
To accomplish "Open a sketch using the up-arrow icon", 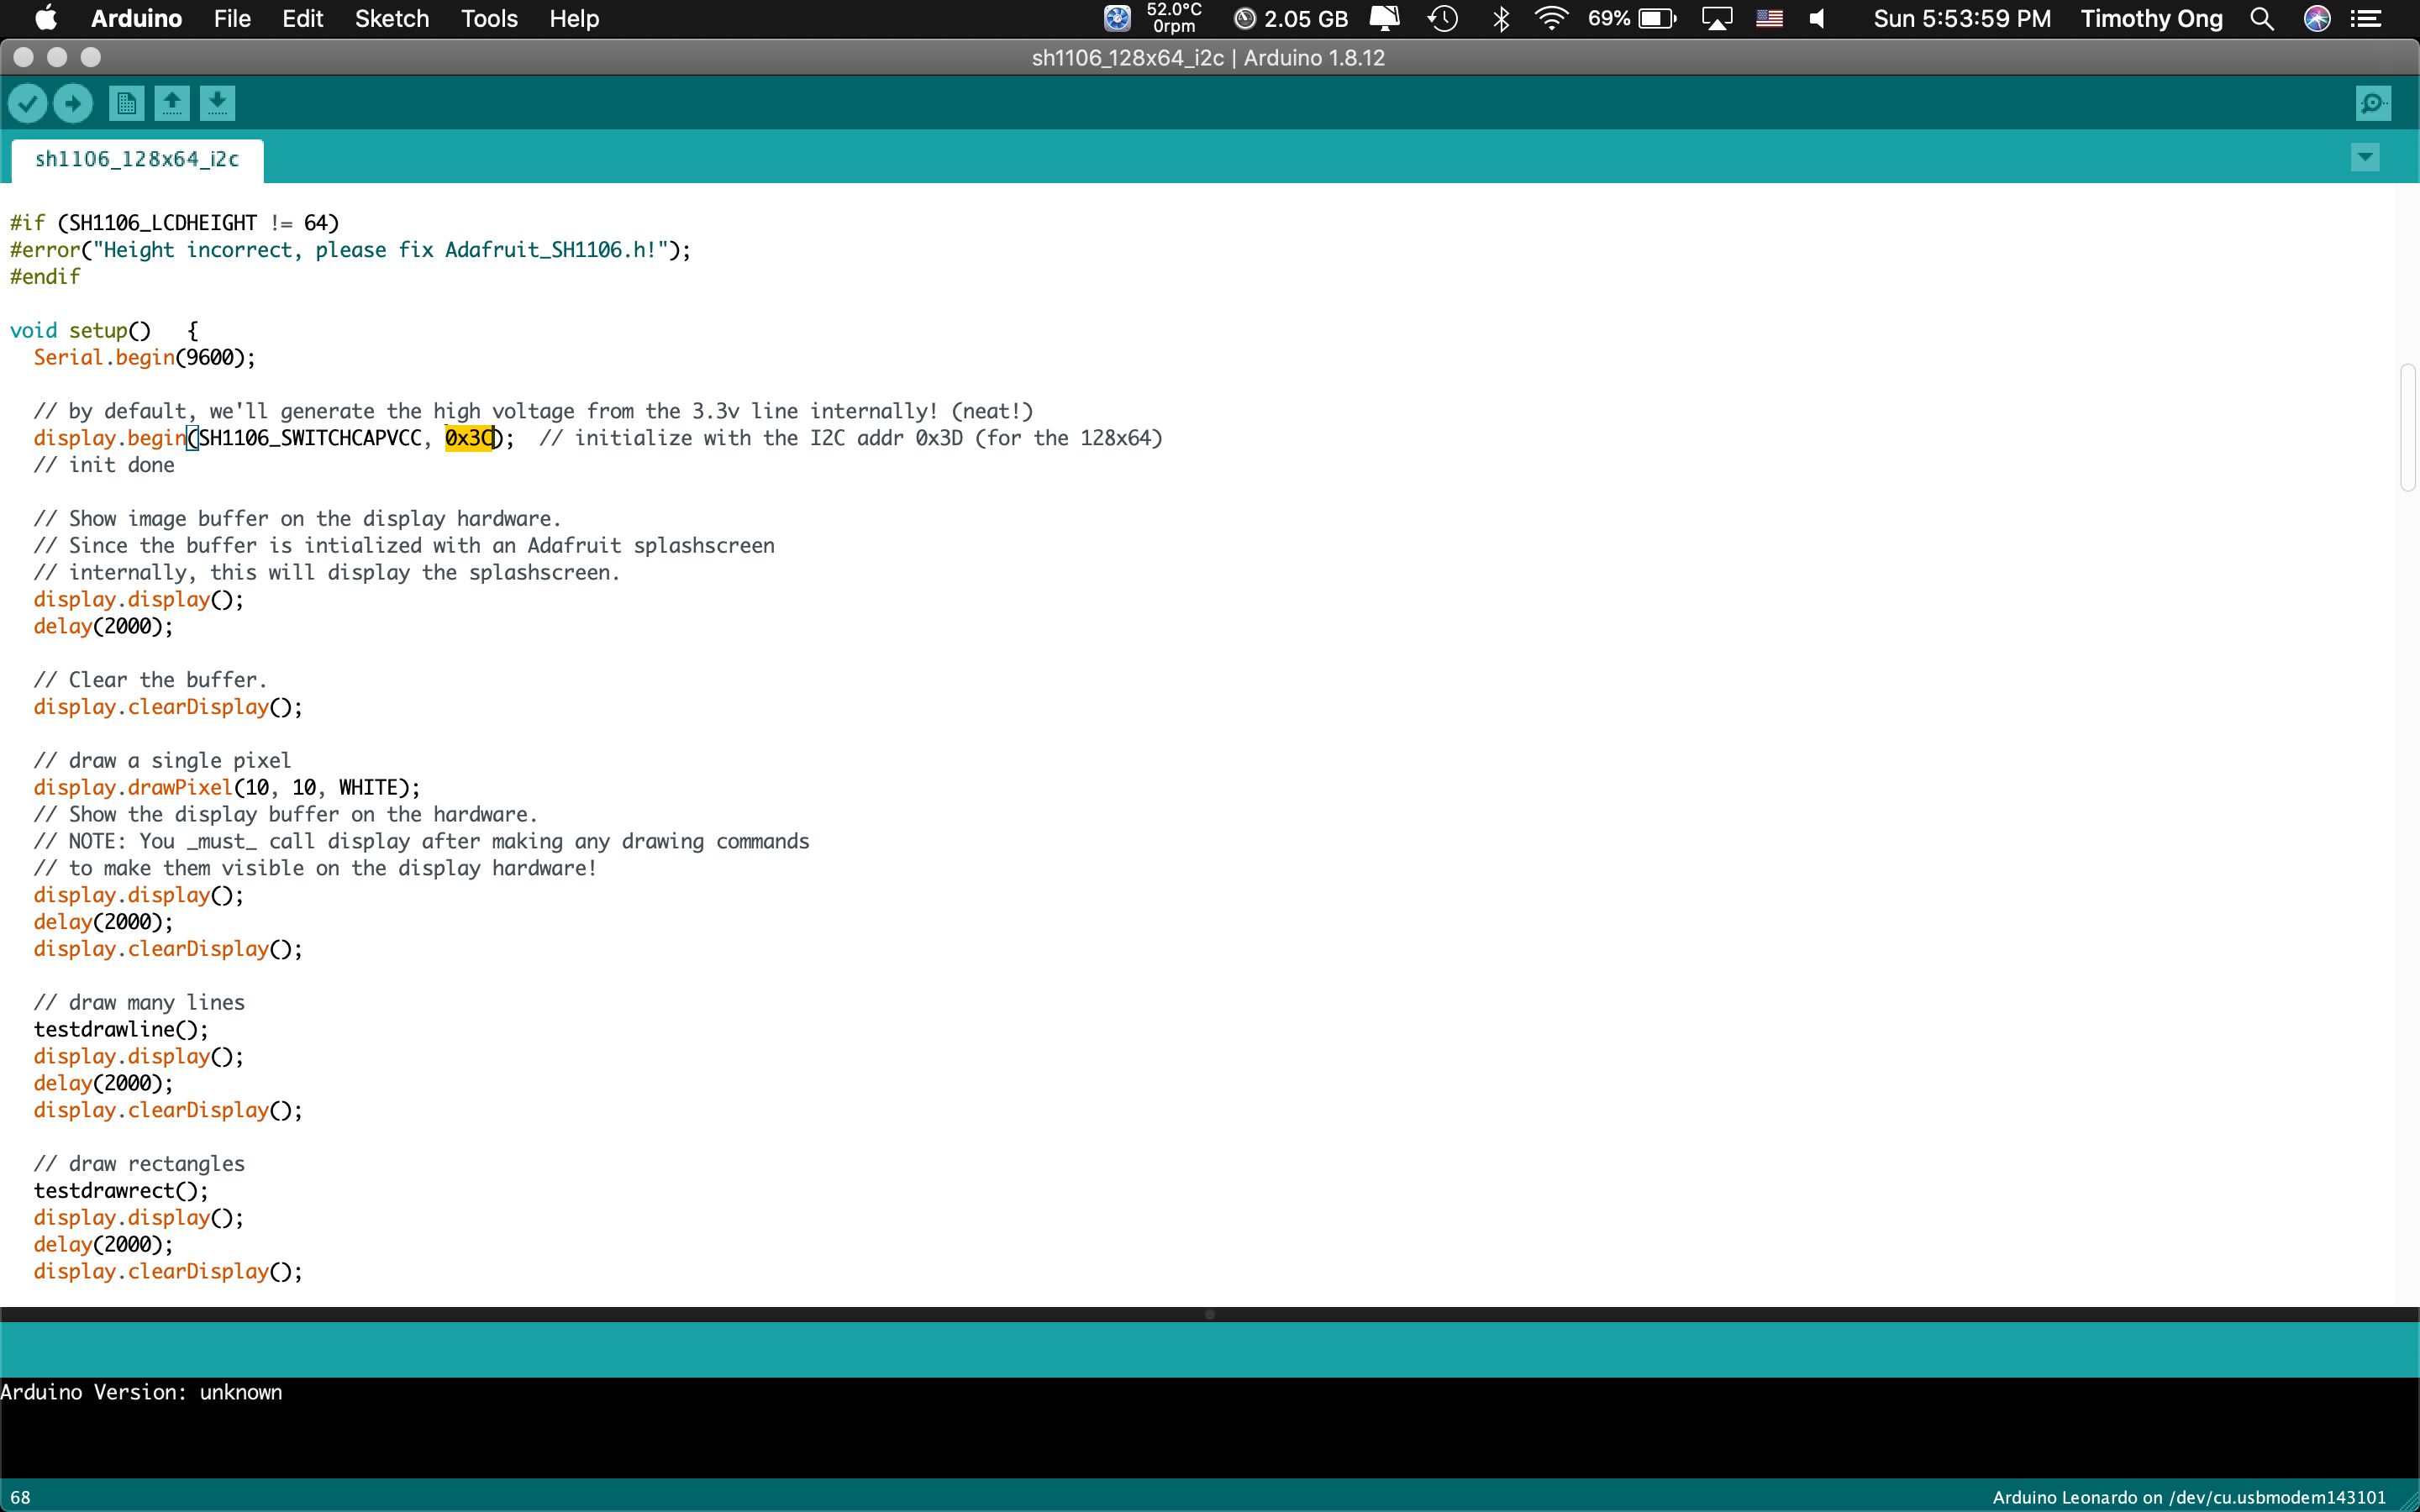I will click(171, 103).
